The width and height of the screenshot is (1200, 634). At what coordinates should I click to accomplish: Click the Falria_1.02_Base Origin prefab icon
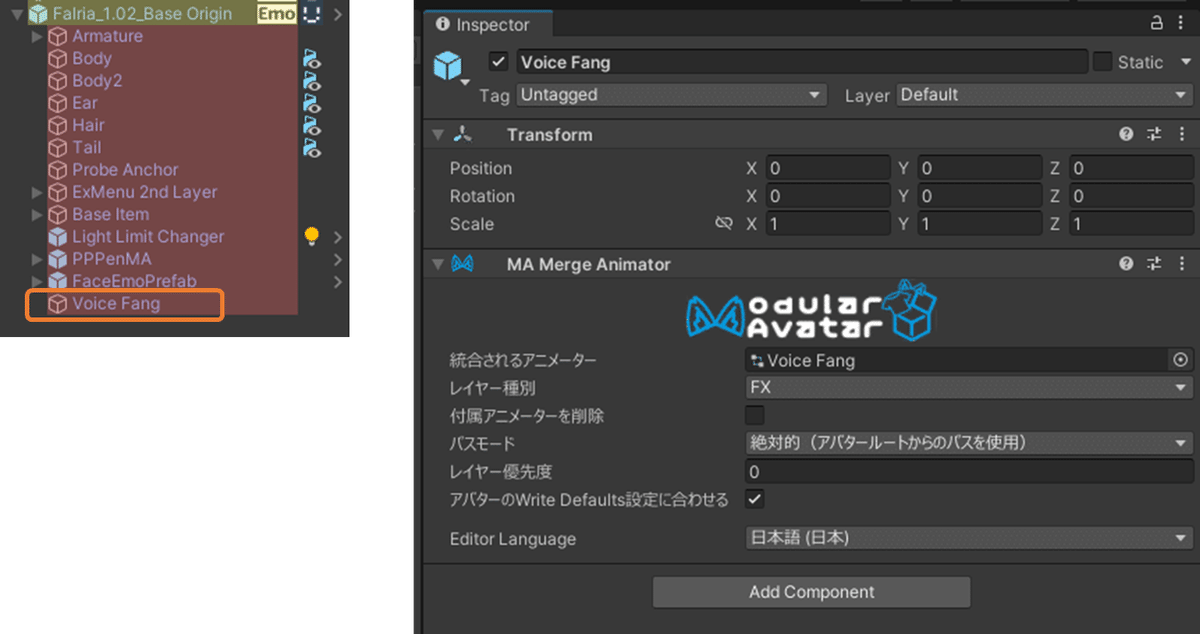pyautogui.click(x=37, y=14)
